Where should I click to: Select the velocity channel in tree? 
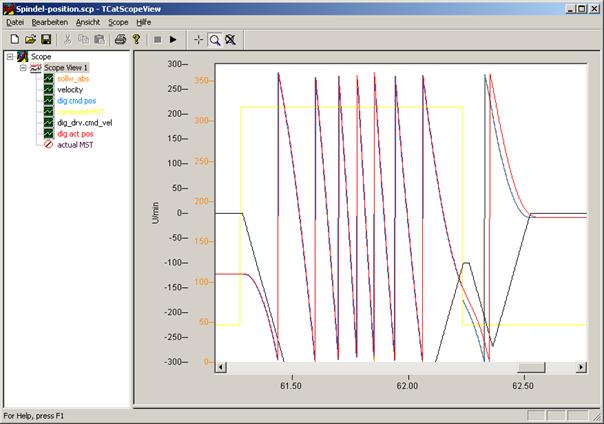point(70,90)
